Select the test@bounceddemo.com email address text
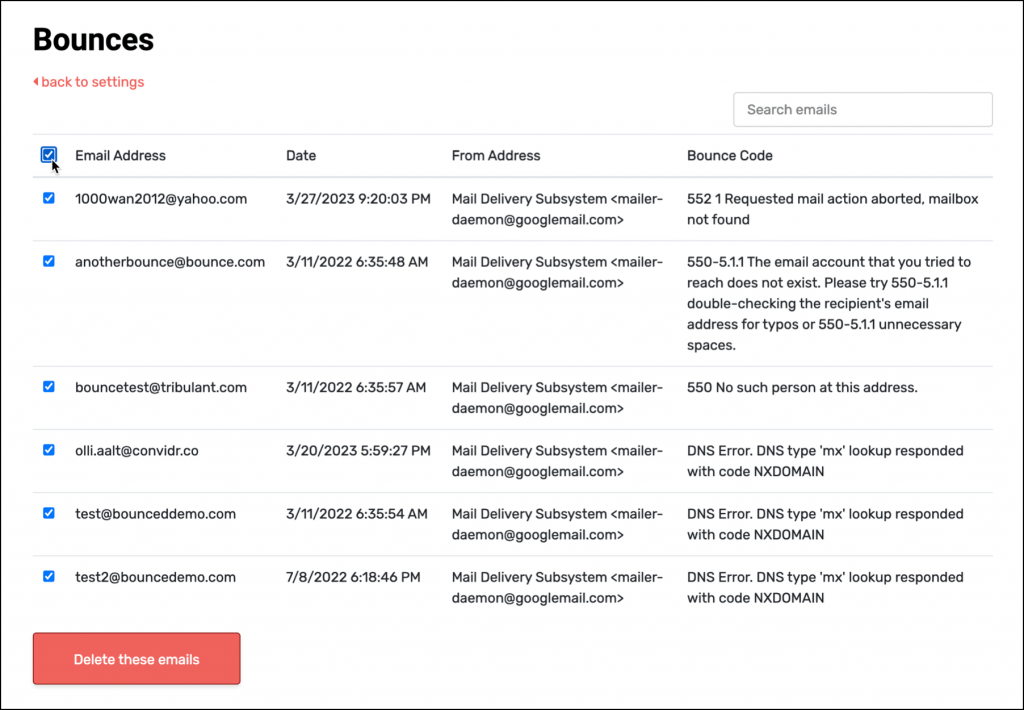This screenshot has width=1024, height=710. click(155, 514)
